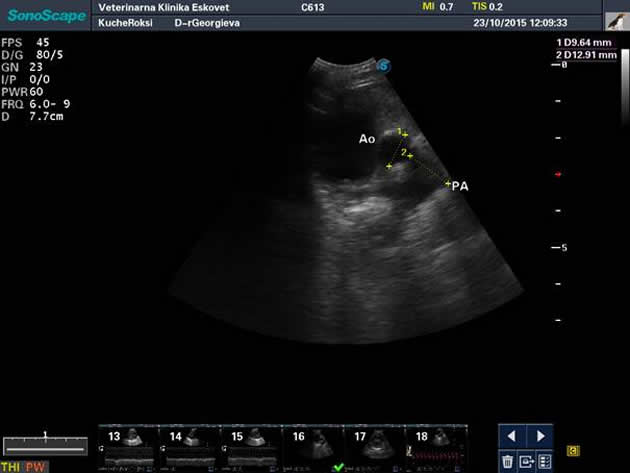Click the 0 depth scale marker

click(559, 65)
